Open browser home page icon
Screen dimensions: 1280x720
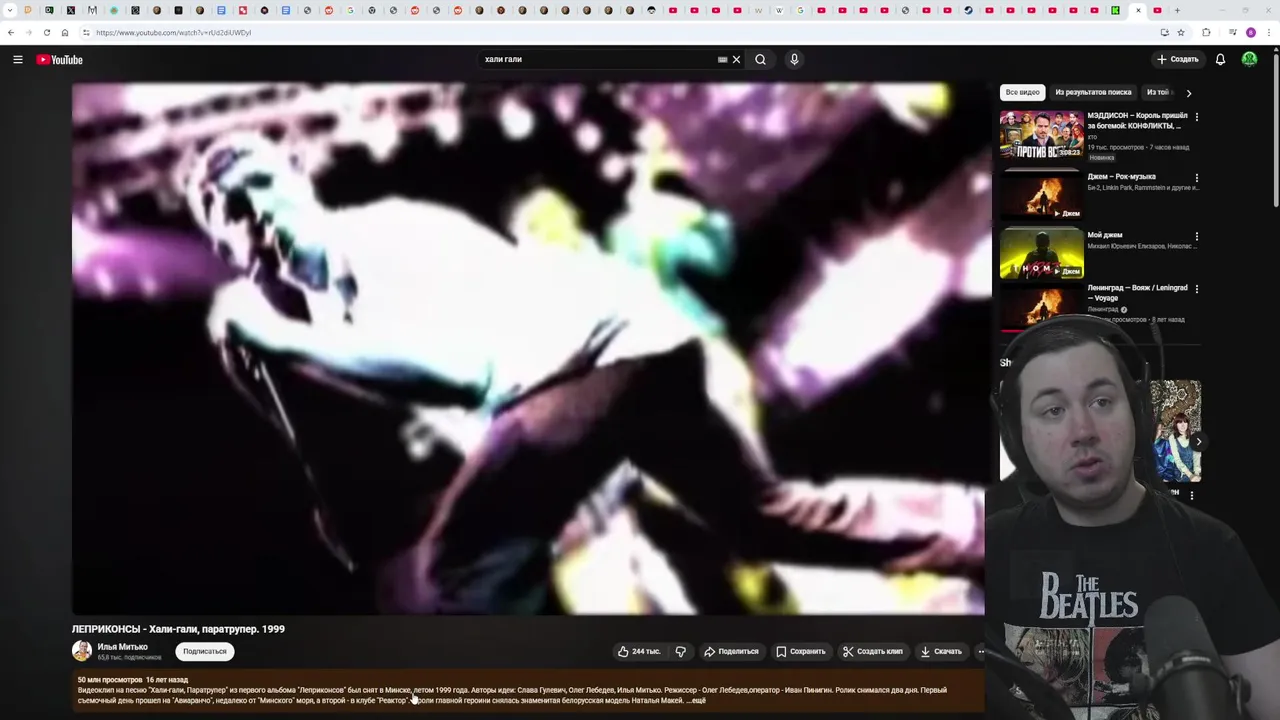pyautogui.click(x=65, y=32)
